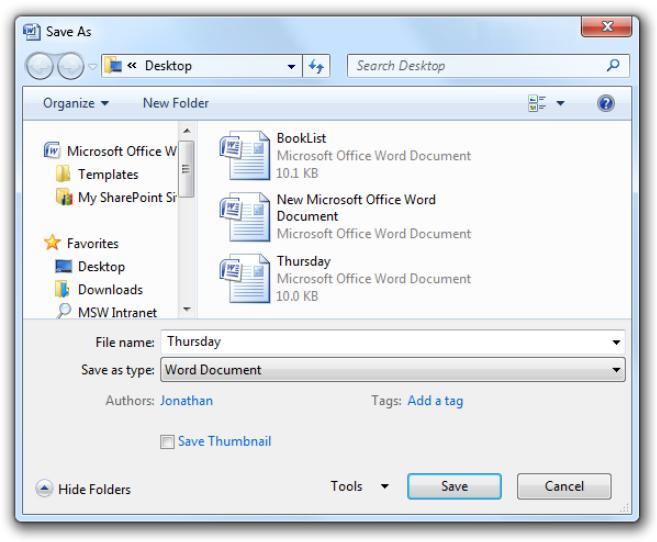Viewport: 657px width, 542px height.
Task: Select the BookList document icon
Action: point(245,155)
